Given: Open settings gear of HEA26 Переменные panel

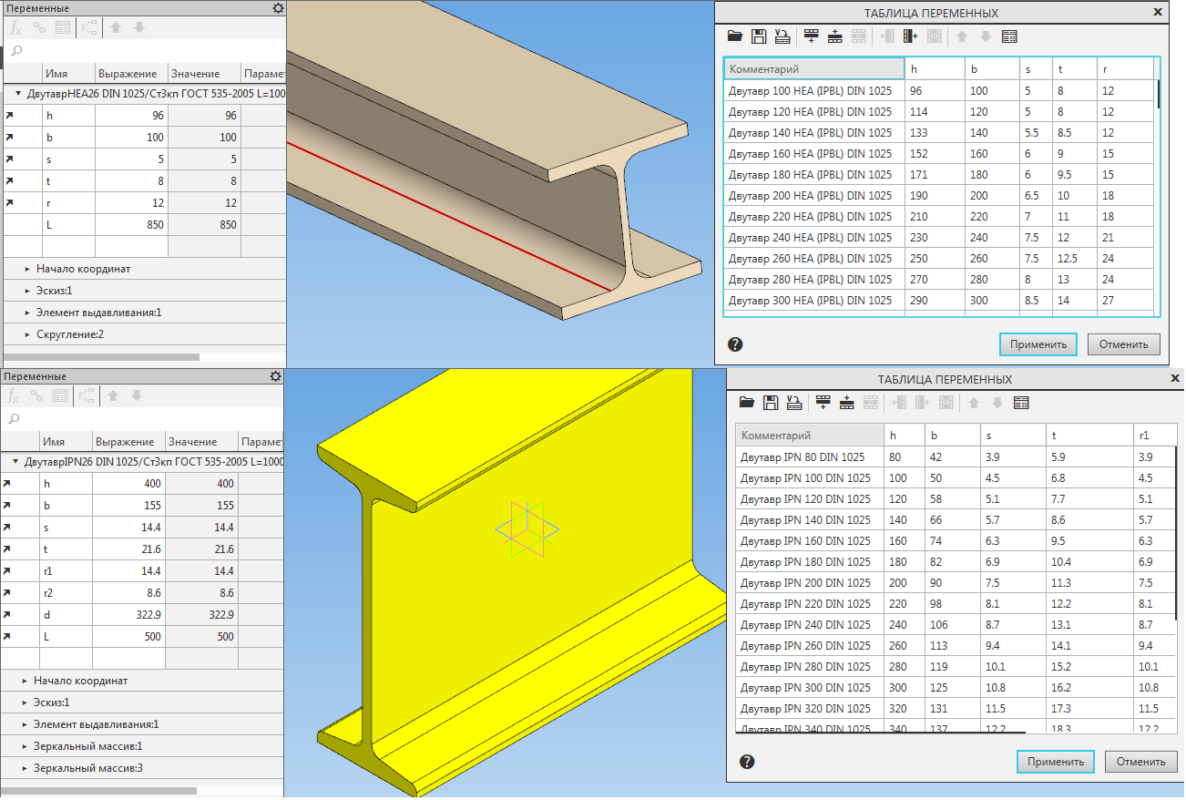Looking at the screenshot, I should coord(278,8).
